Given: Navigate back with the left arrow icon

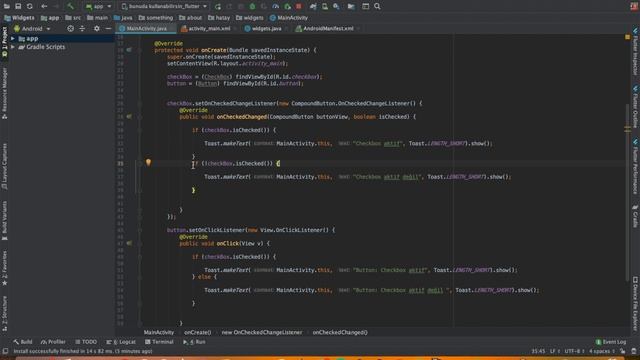Looking at the screenshot, I should point(44,6).
